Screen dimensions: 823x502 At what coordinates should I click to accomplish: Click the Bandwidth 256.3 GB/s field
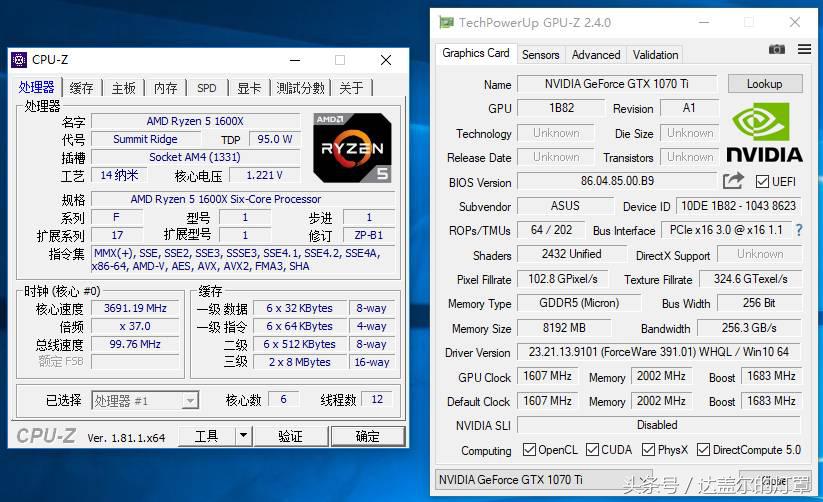749,328
